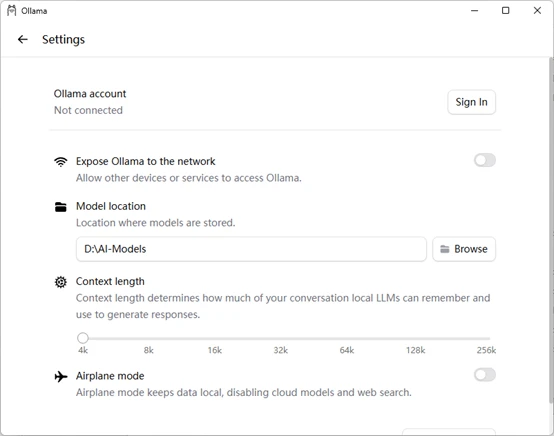The width and height of the screenshot is (554, 436).
Task: Maximize the Ollama window
Action: [506, 11]
